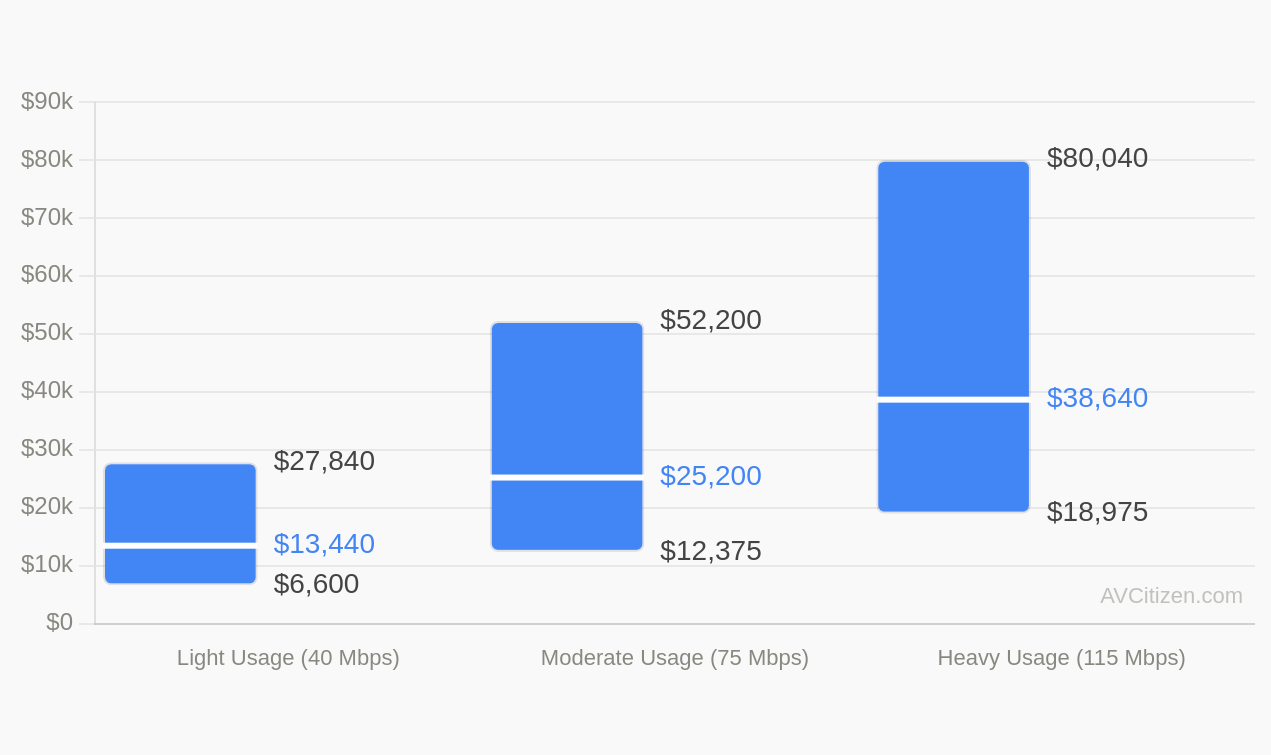The height and width of the screenshot is (755, 1271).
Task: Click the $18,975 data label
Action: pyautogui.click(x=1097, y=511)
